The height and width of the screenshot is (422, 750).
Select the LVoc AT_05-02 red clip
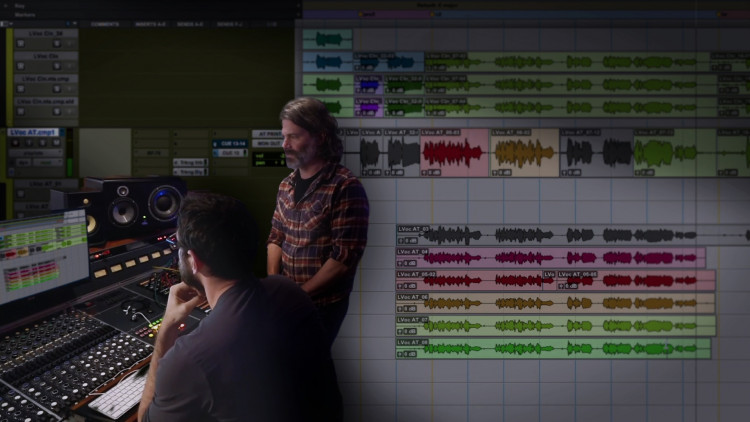(469, 280)
